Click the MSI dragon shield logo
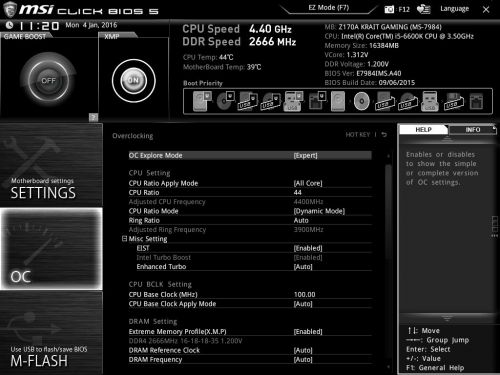This screenshot has width=500, height=375. [10, 9]
